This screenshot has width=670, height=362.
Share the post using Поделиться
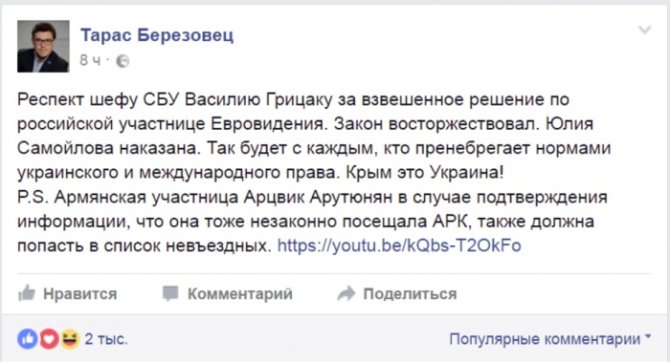(x=397, y=294)
